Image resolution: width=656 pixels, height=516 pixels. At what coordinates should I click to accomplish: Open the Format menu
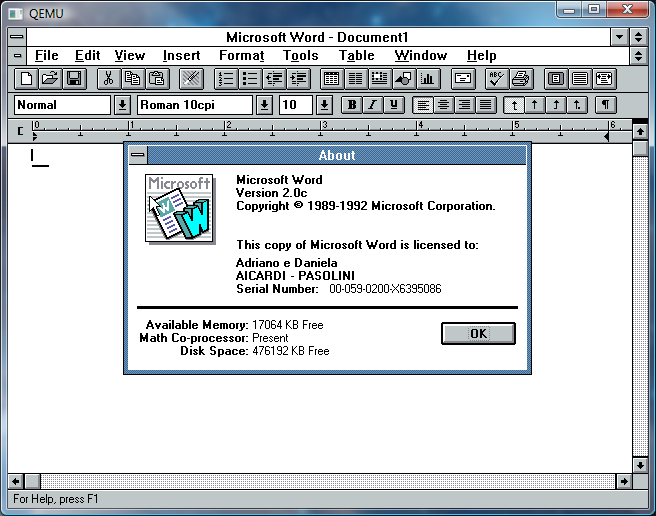[x=241, y=56]
